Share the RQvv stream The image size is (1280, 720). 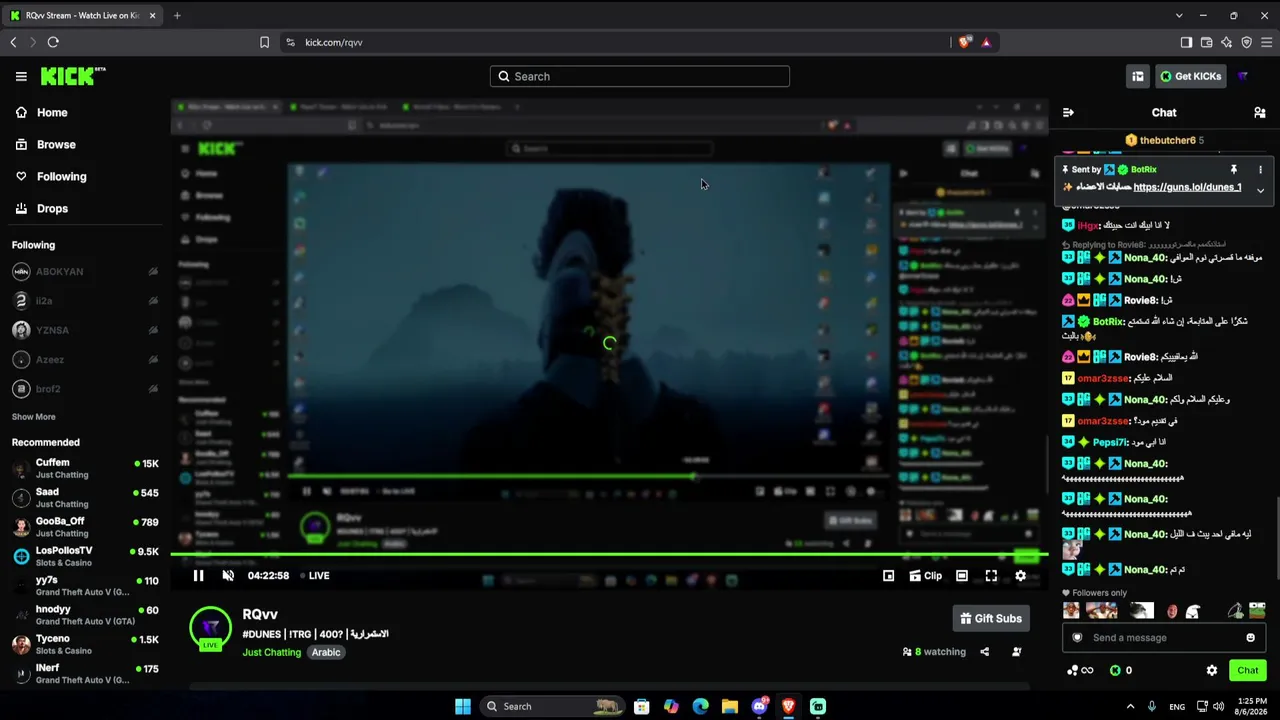[x=984, y=652]
